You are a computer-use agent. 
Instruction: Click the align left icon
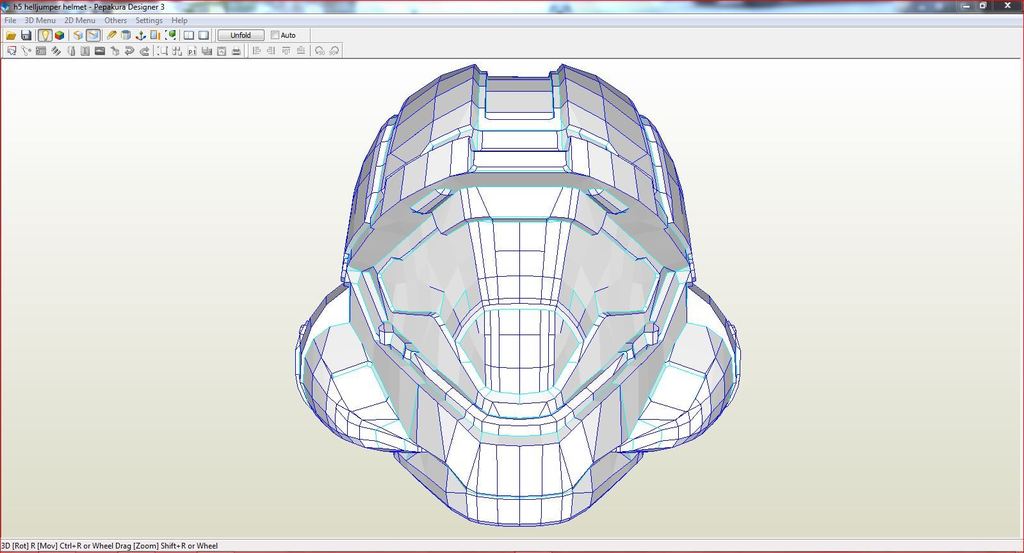pos(256,51)
